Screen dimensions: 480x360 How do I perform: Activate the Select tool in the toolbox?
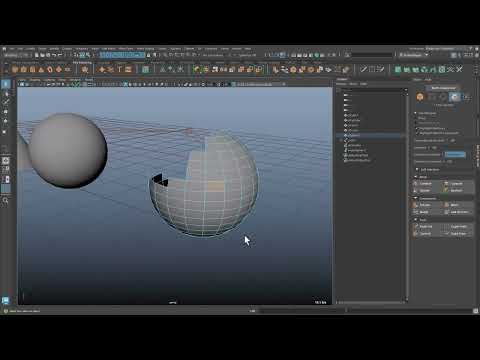point(6,84)
